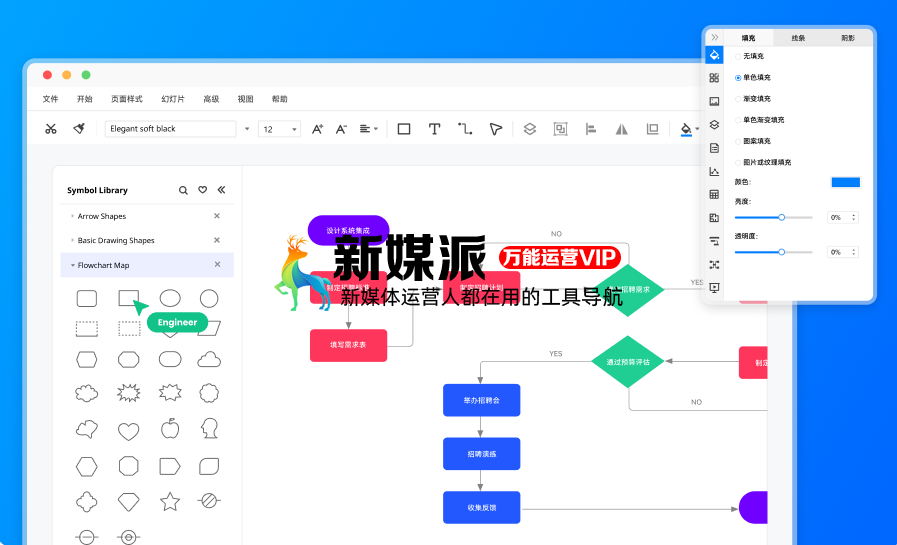The width and height of the screenshot is (897, 545).
Task: Pick the star shape symbol
Action: 170,502
